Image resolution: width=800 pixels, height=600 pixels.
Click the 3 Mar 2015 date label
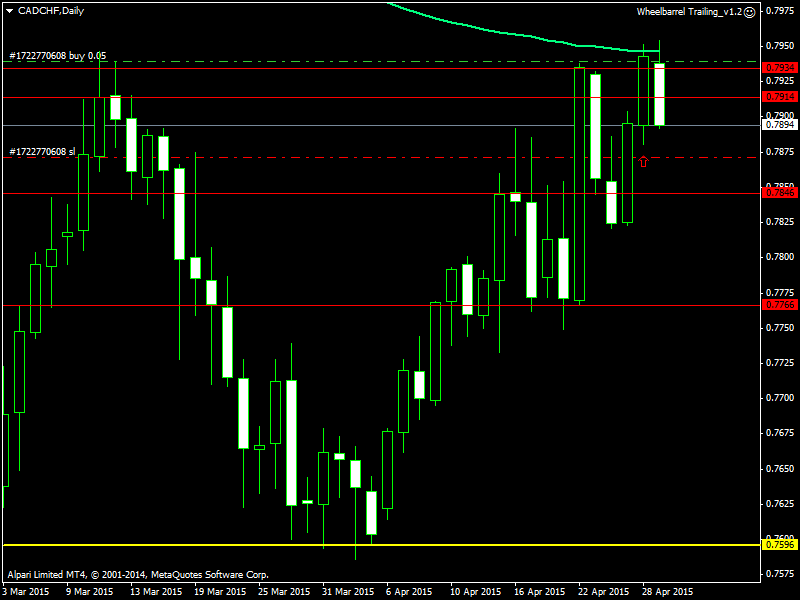(26, 592)
